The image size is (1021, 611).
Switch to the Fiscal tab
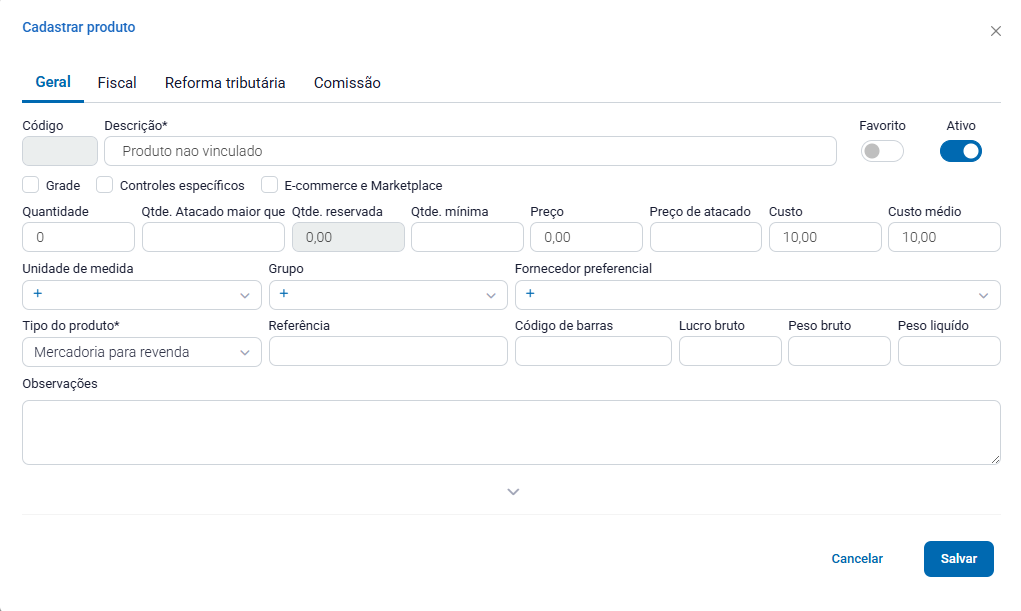[117, 83]
